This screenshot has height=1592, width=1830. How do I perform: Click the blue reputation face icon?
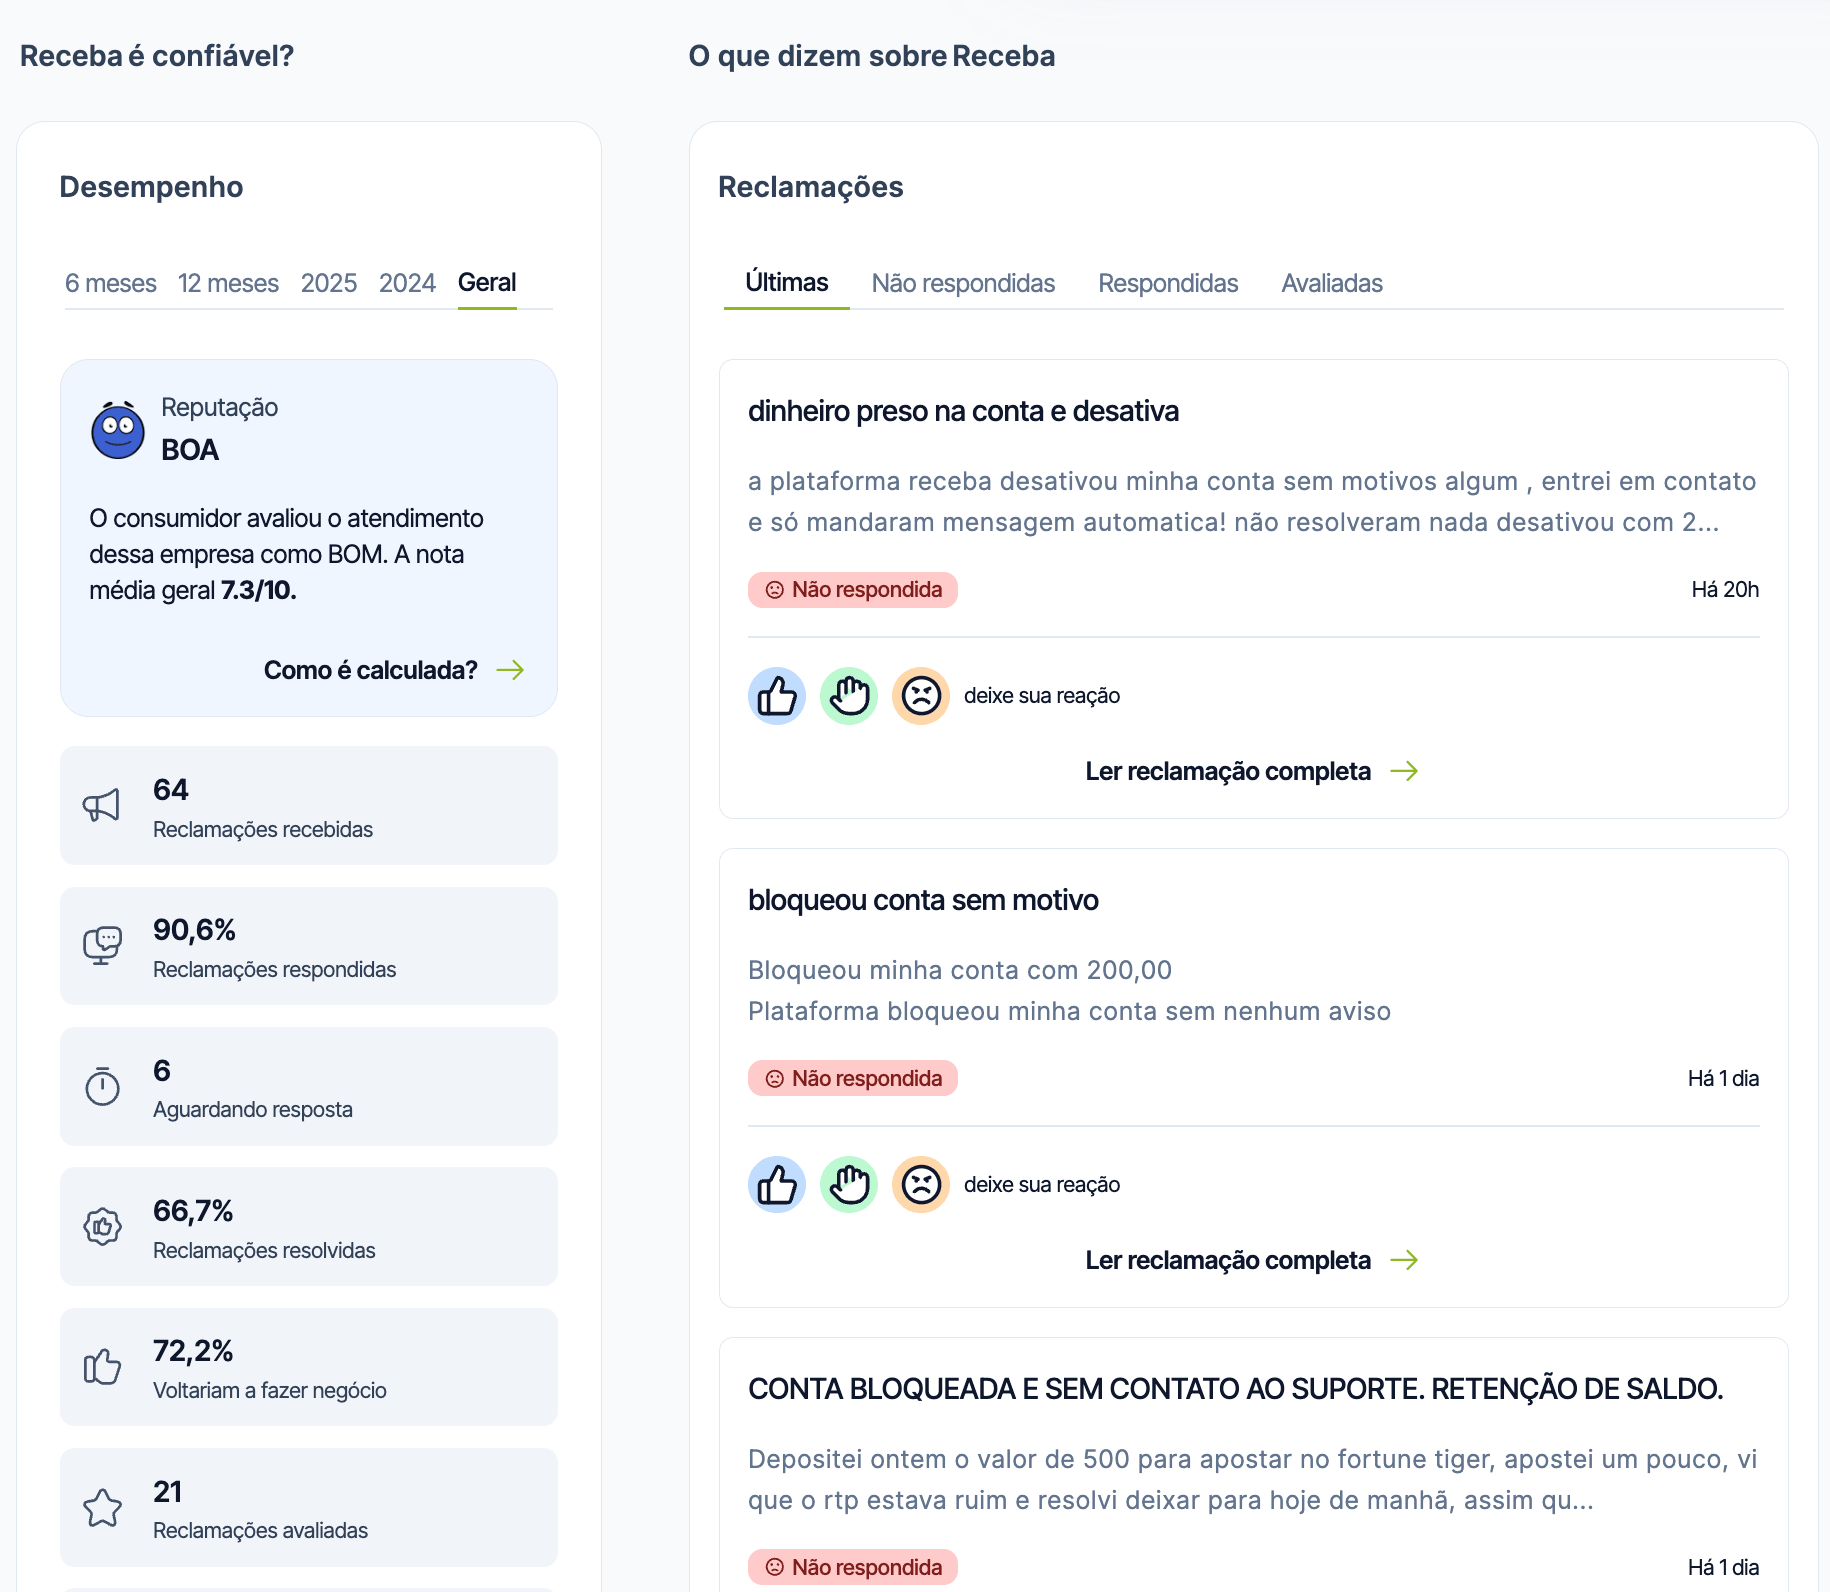tap(118, 431)
